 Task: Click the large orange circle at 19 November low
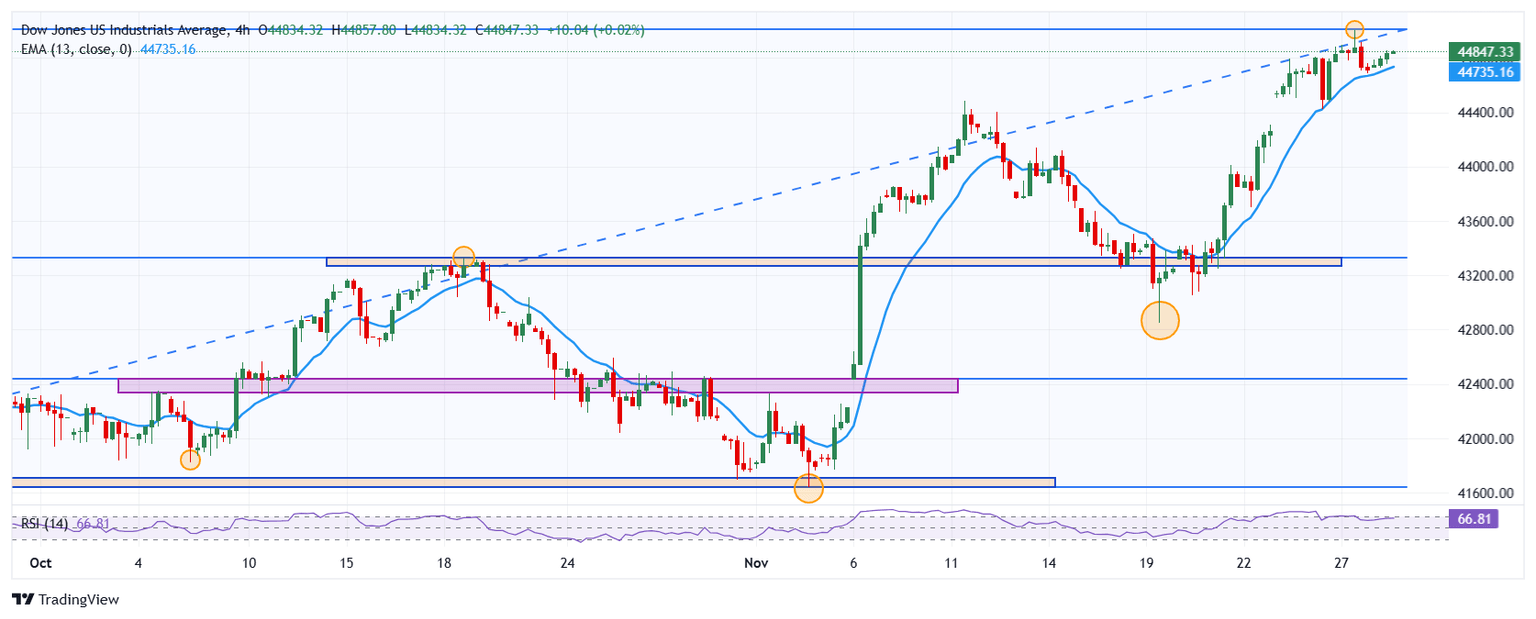tap(1160, 320)
